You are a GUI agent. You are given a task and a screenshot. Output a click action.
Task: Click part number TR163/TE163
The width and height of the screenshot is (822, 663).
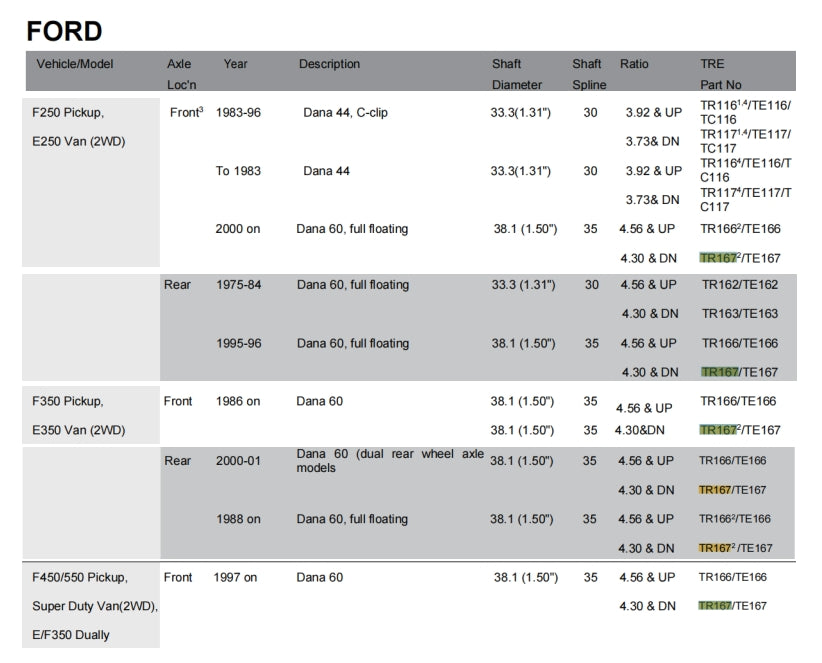pos(739,314)
